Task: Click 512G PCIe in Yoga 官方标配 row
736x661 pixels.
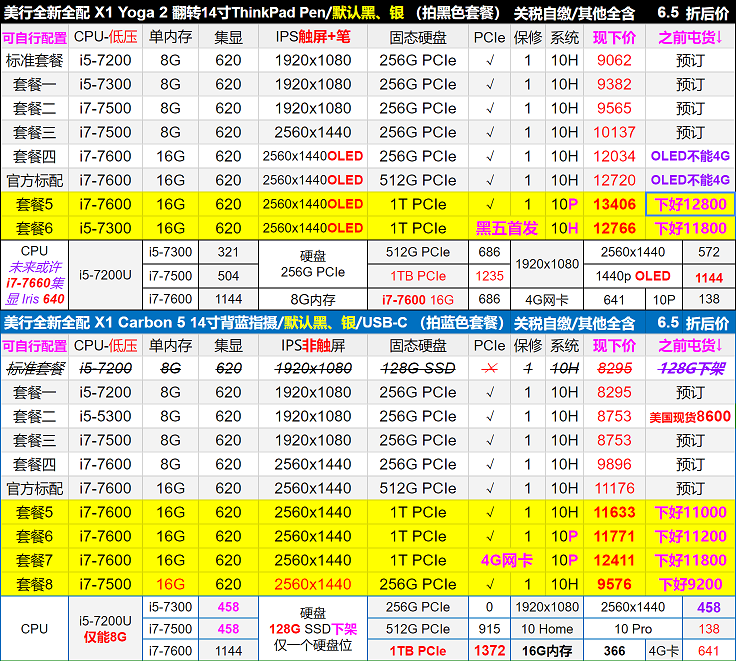Action: 418,180
